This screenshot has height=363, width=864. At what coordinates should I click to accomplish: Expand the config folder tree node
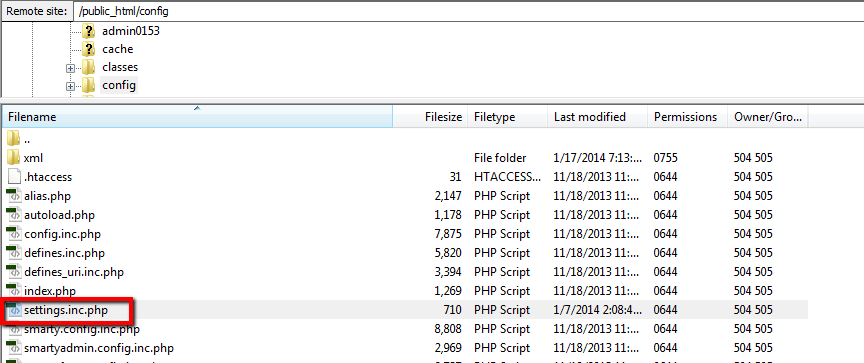[70, 87]
